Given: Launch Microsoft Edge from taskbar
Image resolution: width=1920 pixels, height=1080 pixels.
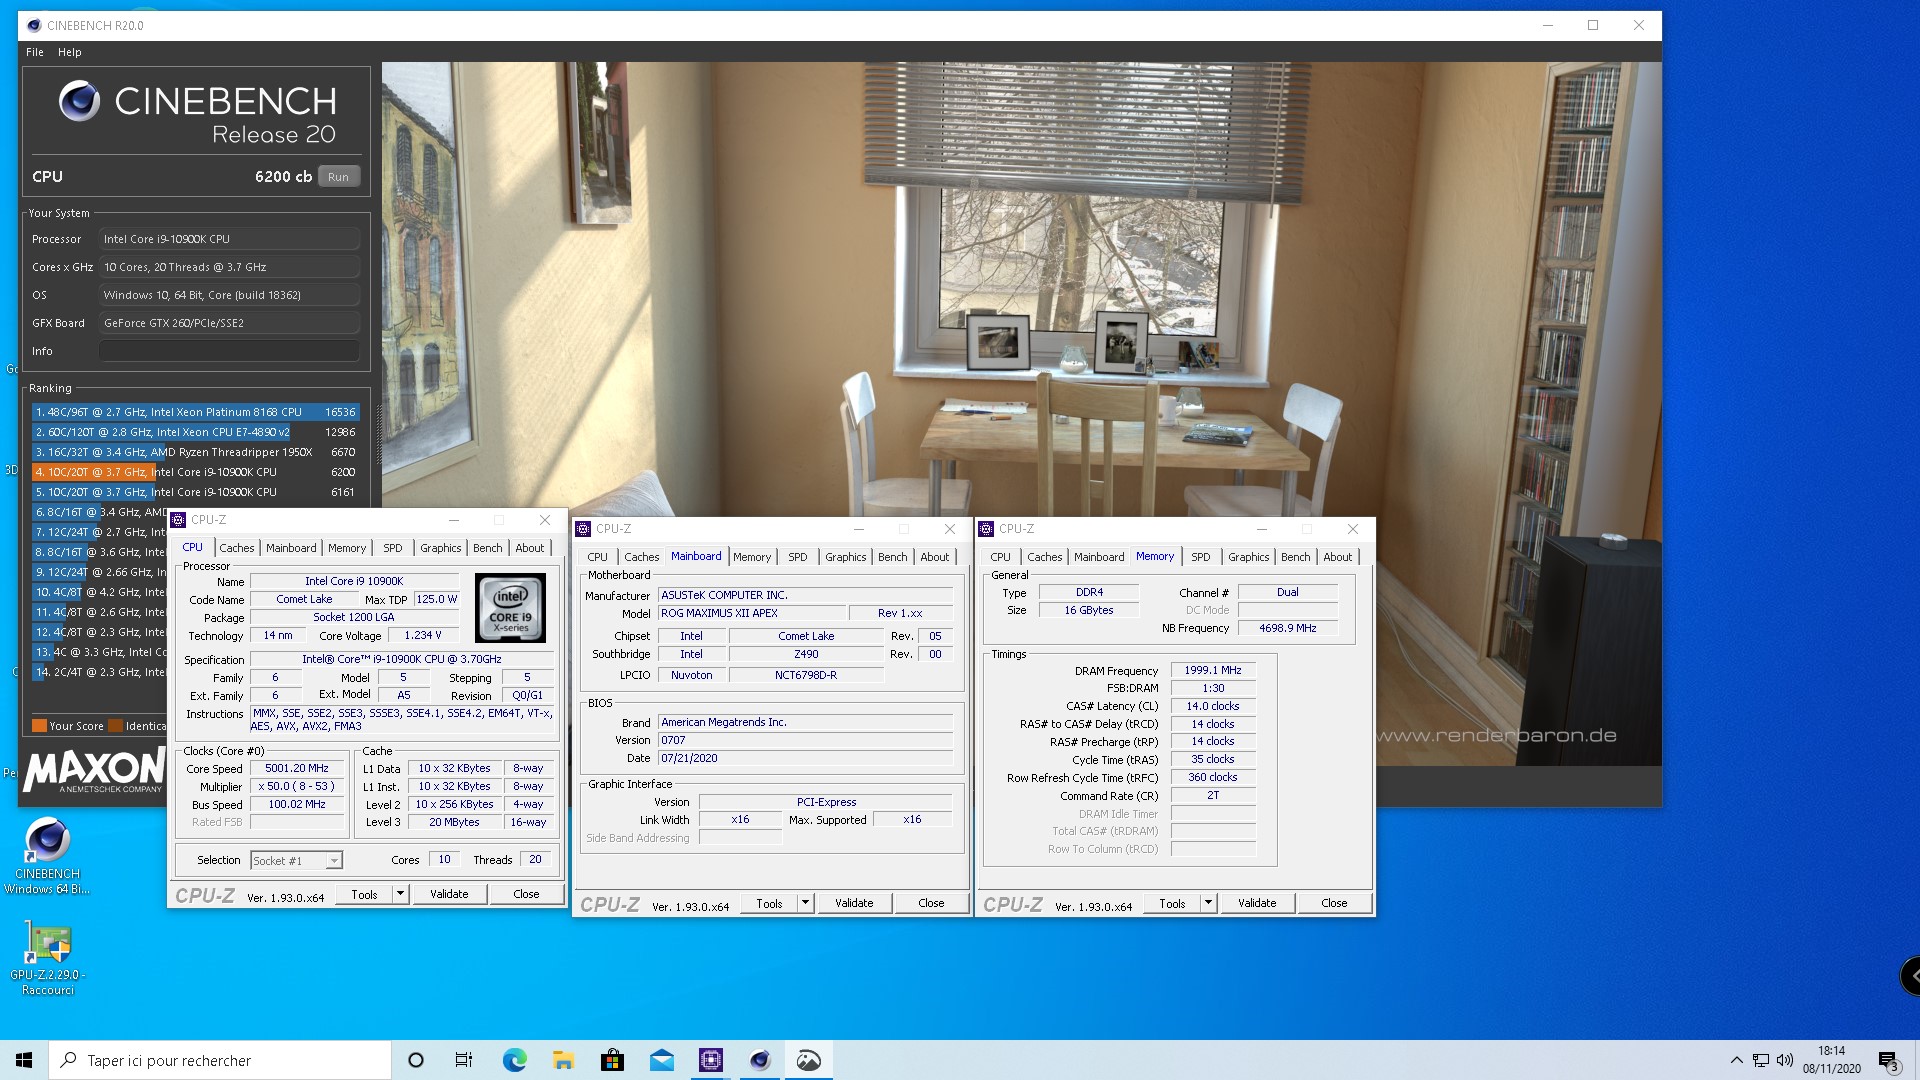Looking at the screenshot, I should point(514,1060).
